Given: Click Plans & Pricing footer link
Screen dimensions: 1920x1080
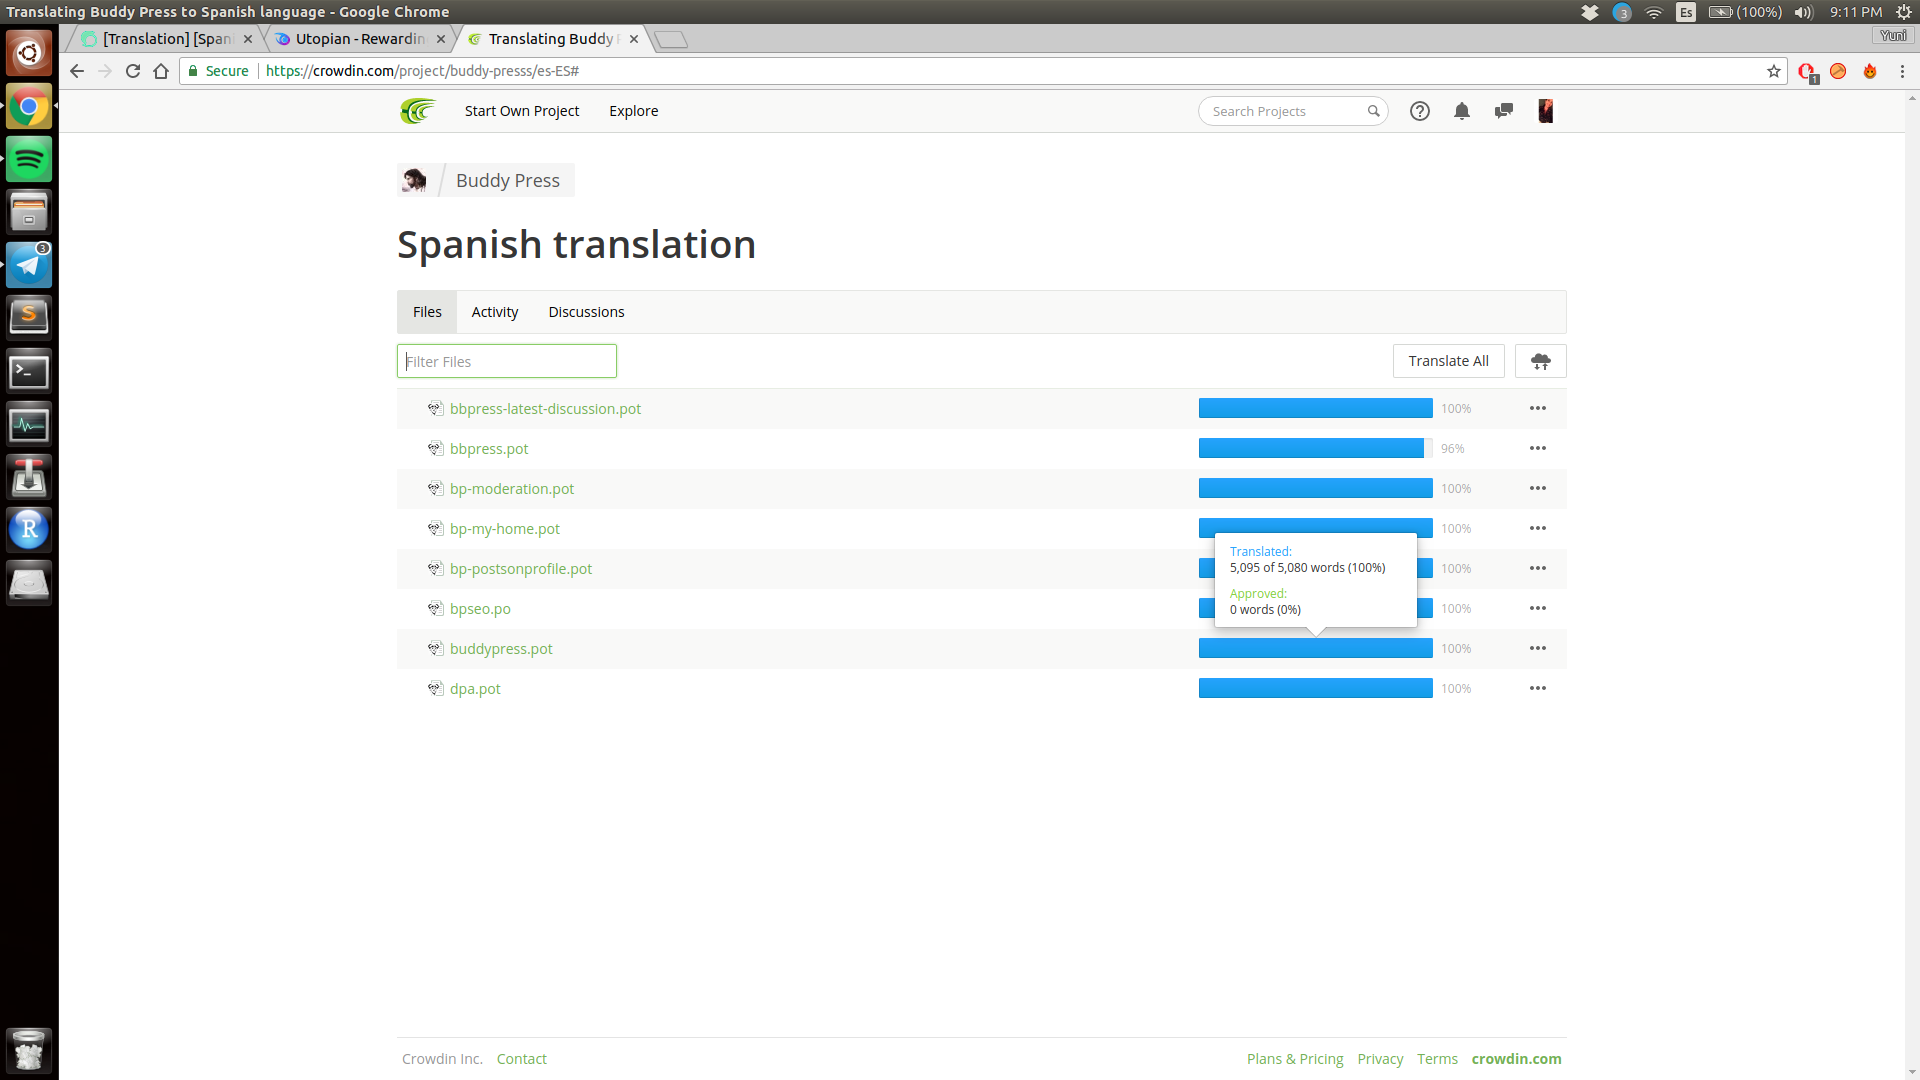Looking at the screenshot, I should click(x=1295, y=1059).
